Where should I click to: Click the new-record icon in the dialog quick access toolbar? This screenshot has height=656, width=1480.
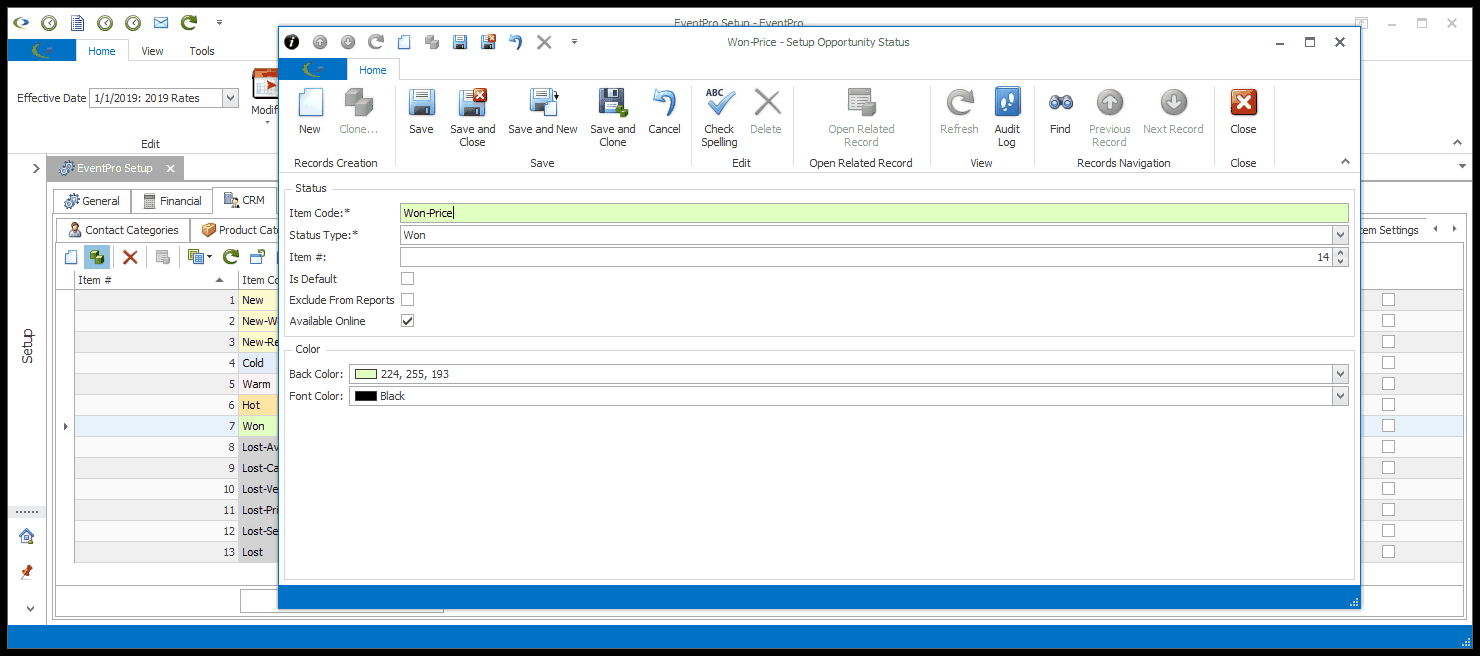click(404, 42)
